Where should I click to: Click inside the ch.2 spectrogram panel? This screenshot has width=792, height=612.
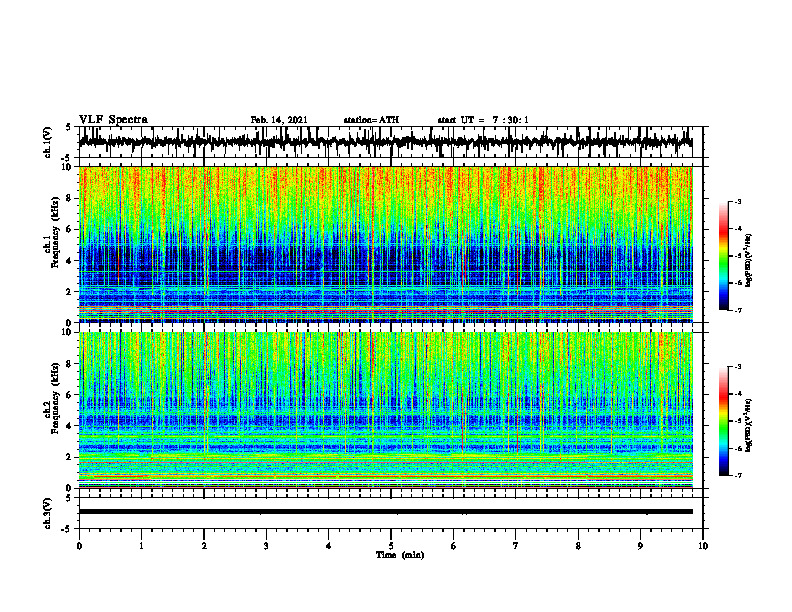[x=385, y=410]
